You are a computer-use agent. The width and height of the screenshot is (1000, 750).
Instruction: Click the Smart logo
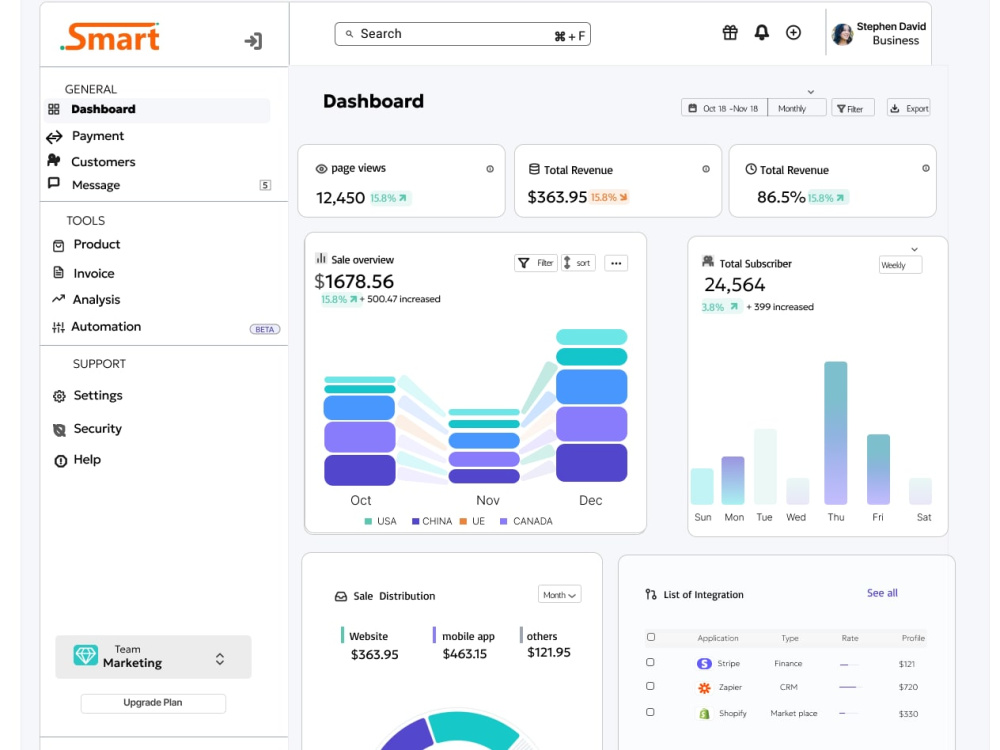(x=110, y=37)
